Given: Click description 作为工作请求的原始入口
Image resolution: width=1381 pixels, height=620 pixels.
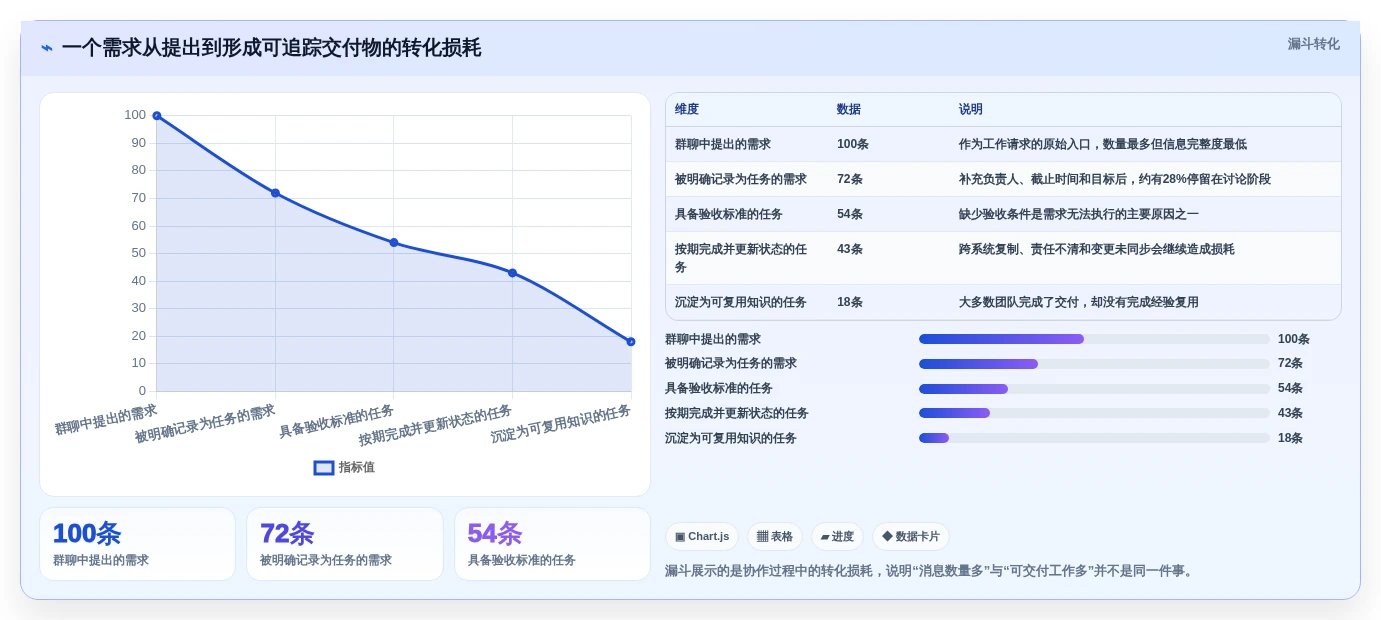Looking at the screenshot, I should tap(1103, 144).
